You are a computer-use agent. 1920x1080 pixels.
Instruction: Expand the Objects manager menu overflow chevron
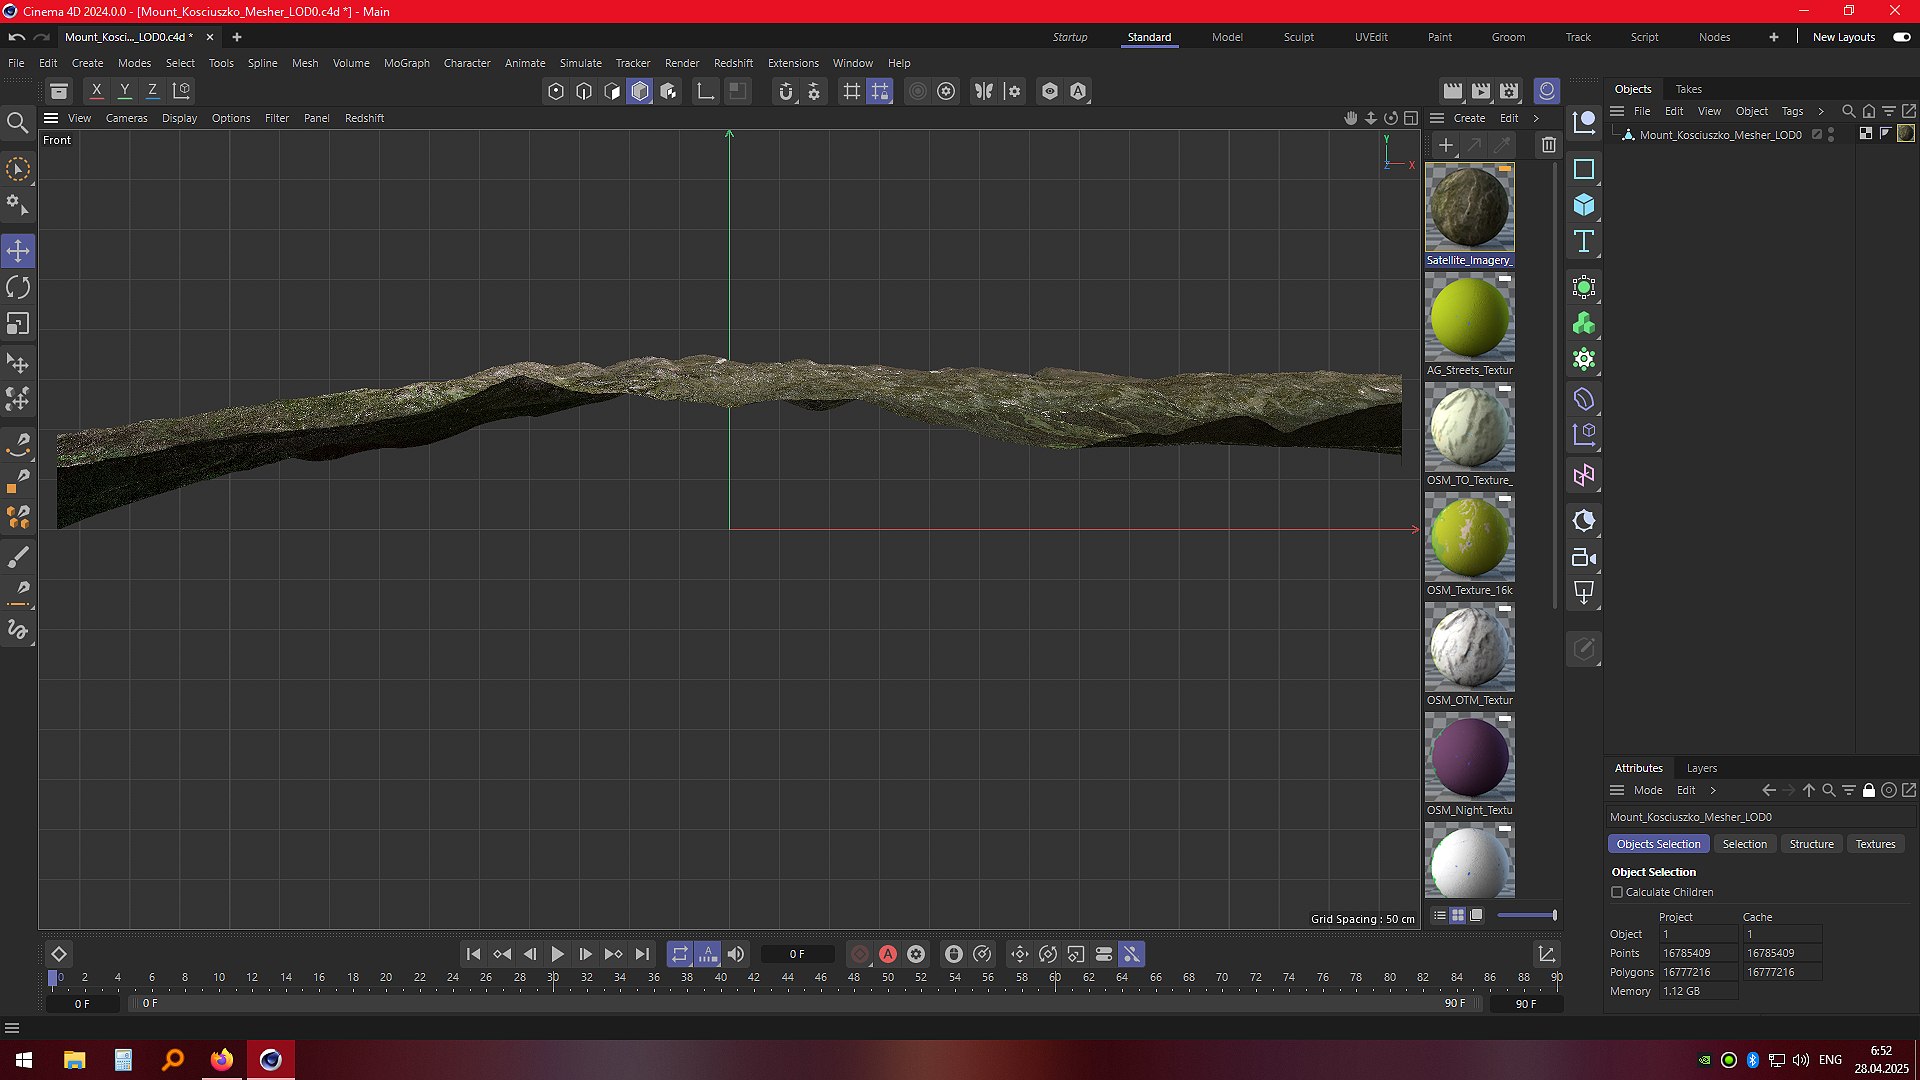pos(1820,111)
